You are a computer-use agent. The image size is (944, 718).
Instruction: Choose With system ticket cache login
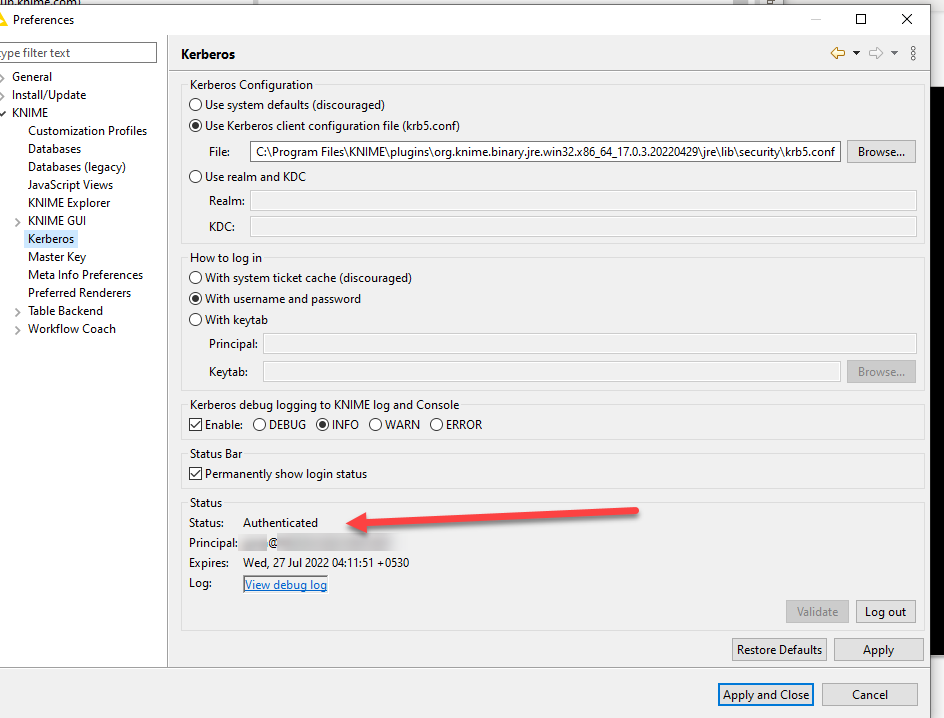click(x=195, y=278)
